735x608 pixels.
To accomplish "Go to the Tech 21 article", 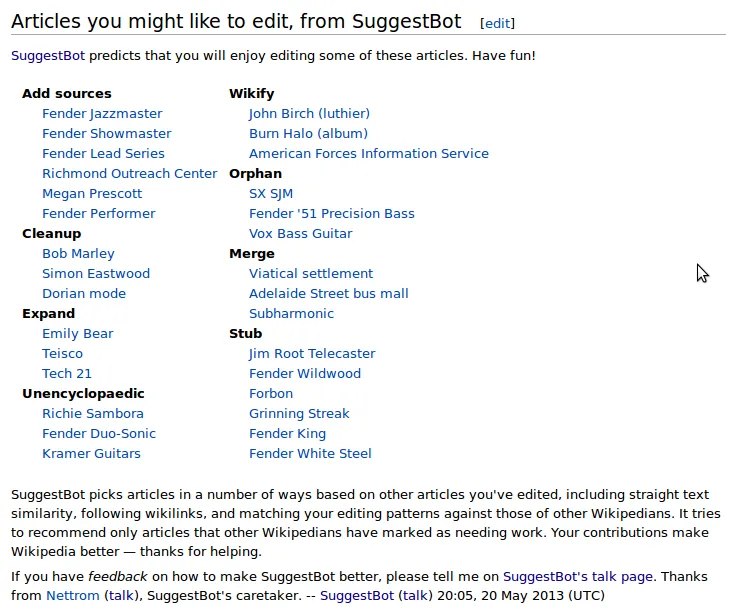I will [x=67, y=374].
